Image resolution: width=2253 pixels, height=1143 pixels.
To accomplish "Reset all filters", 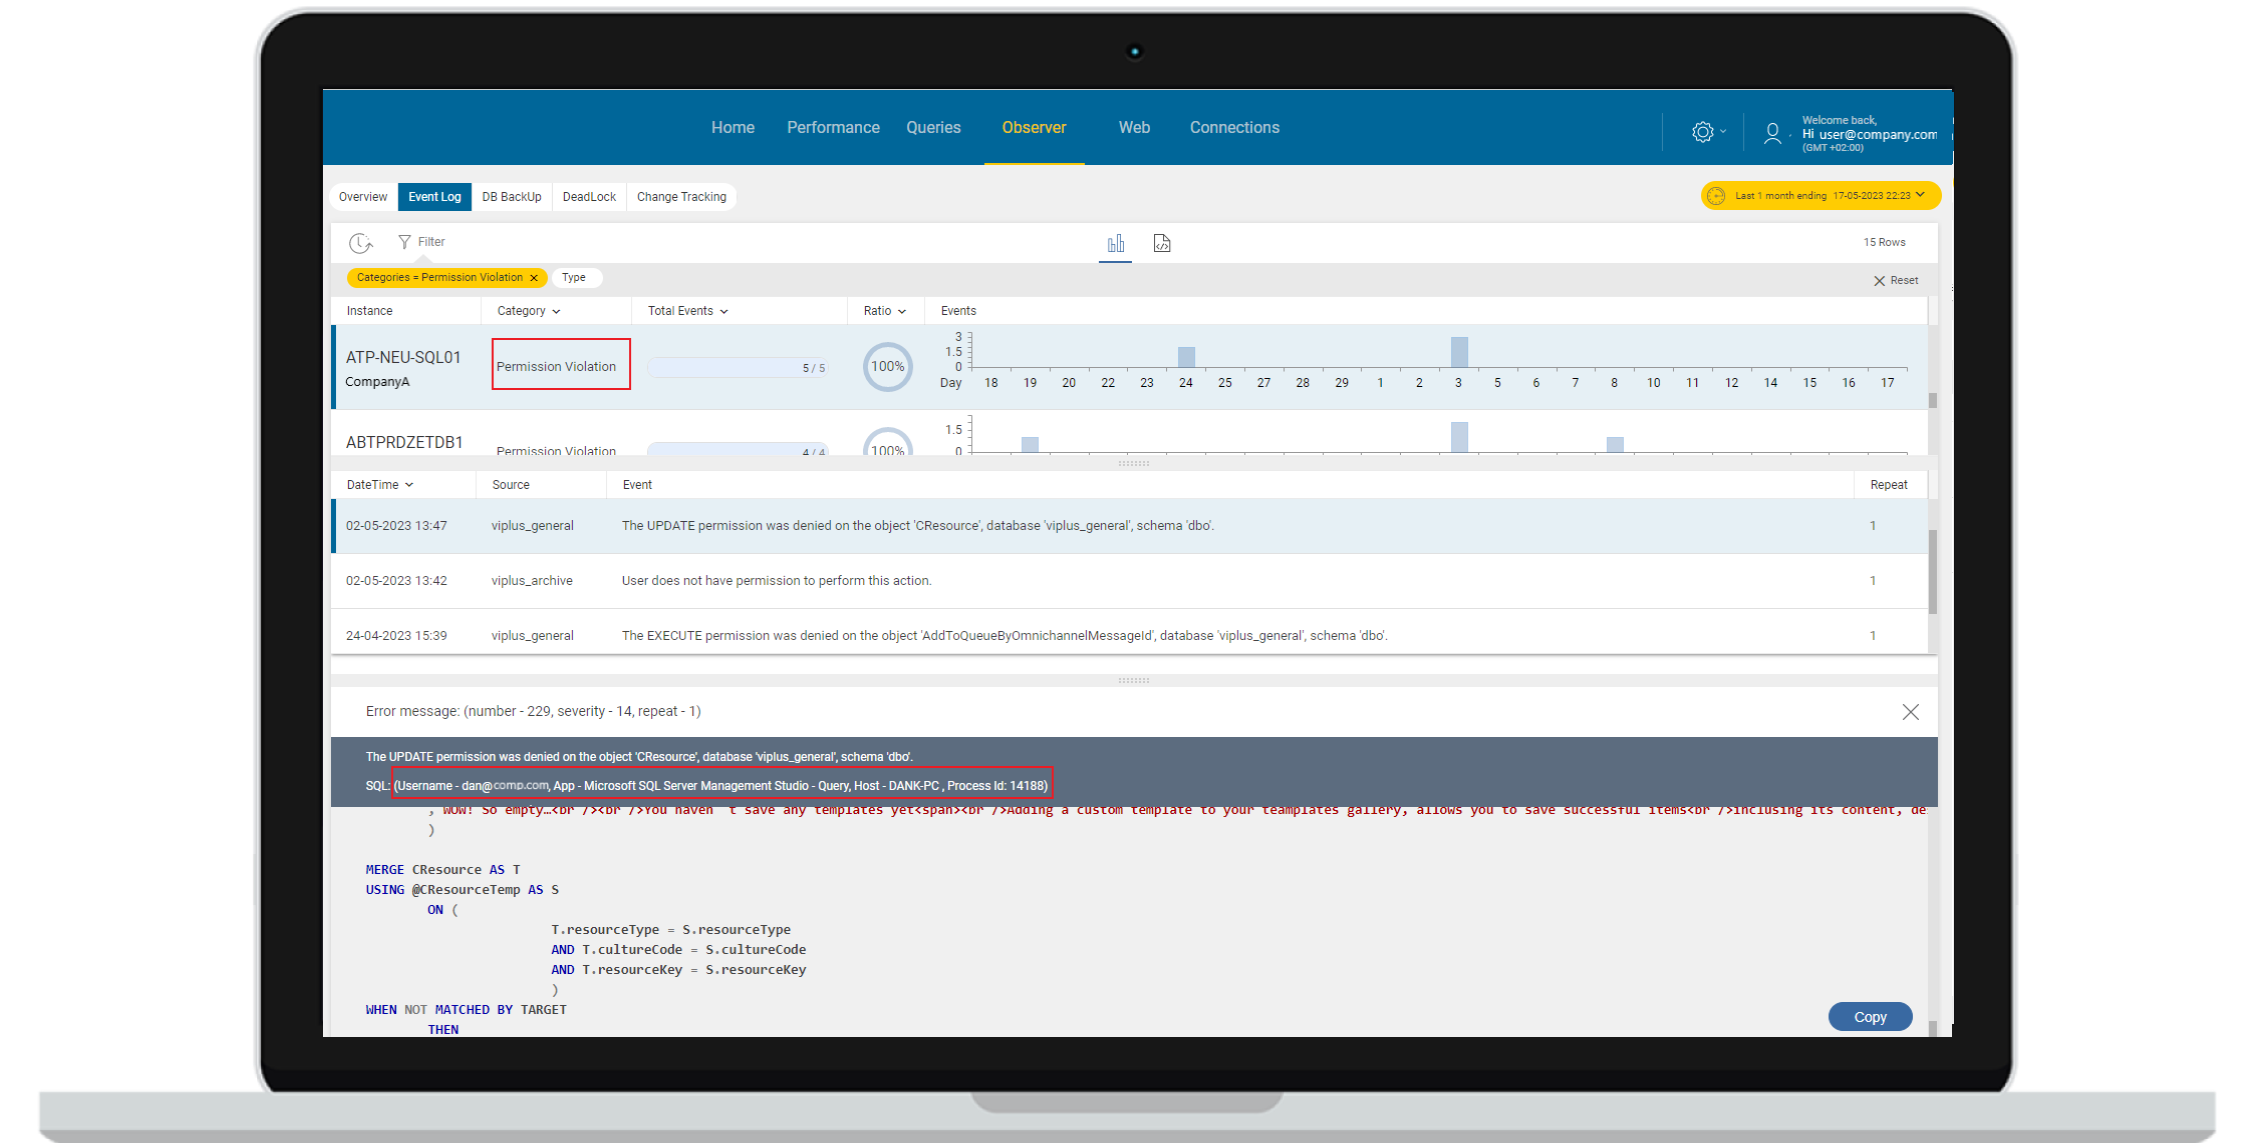I will (1896, 281).
